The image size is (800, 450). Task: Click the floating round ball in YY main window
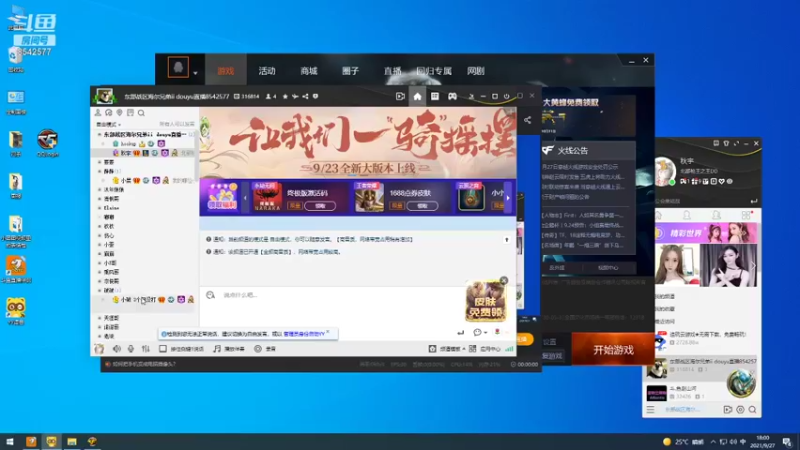coord(741,383)
